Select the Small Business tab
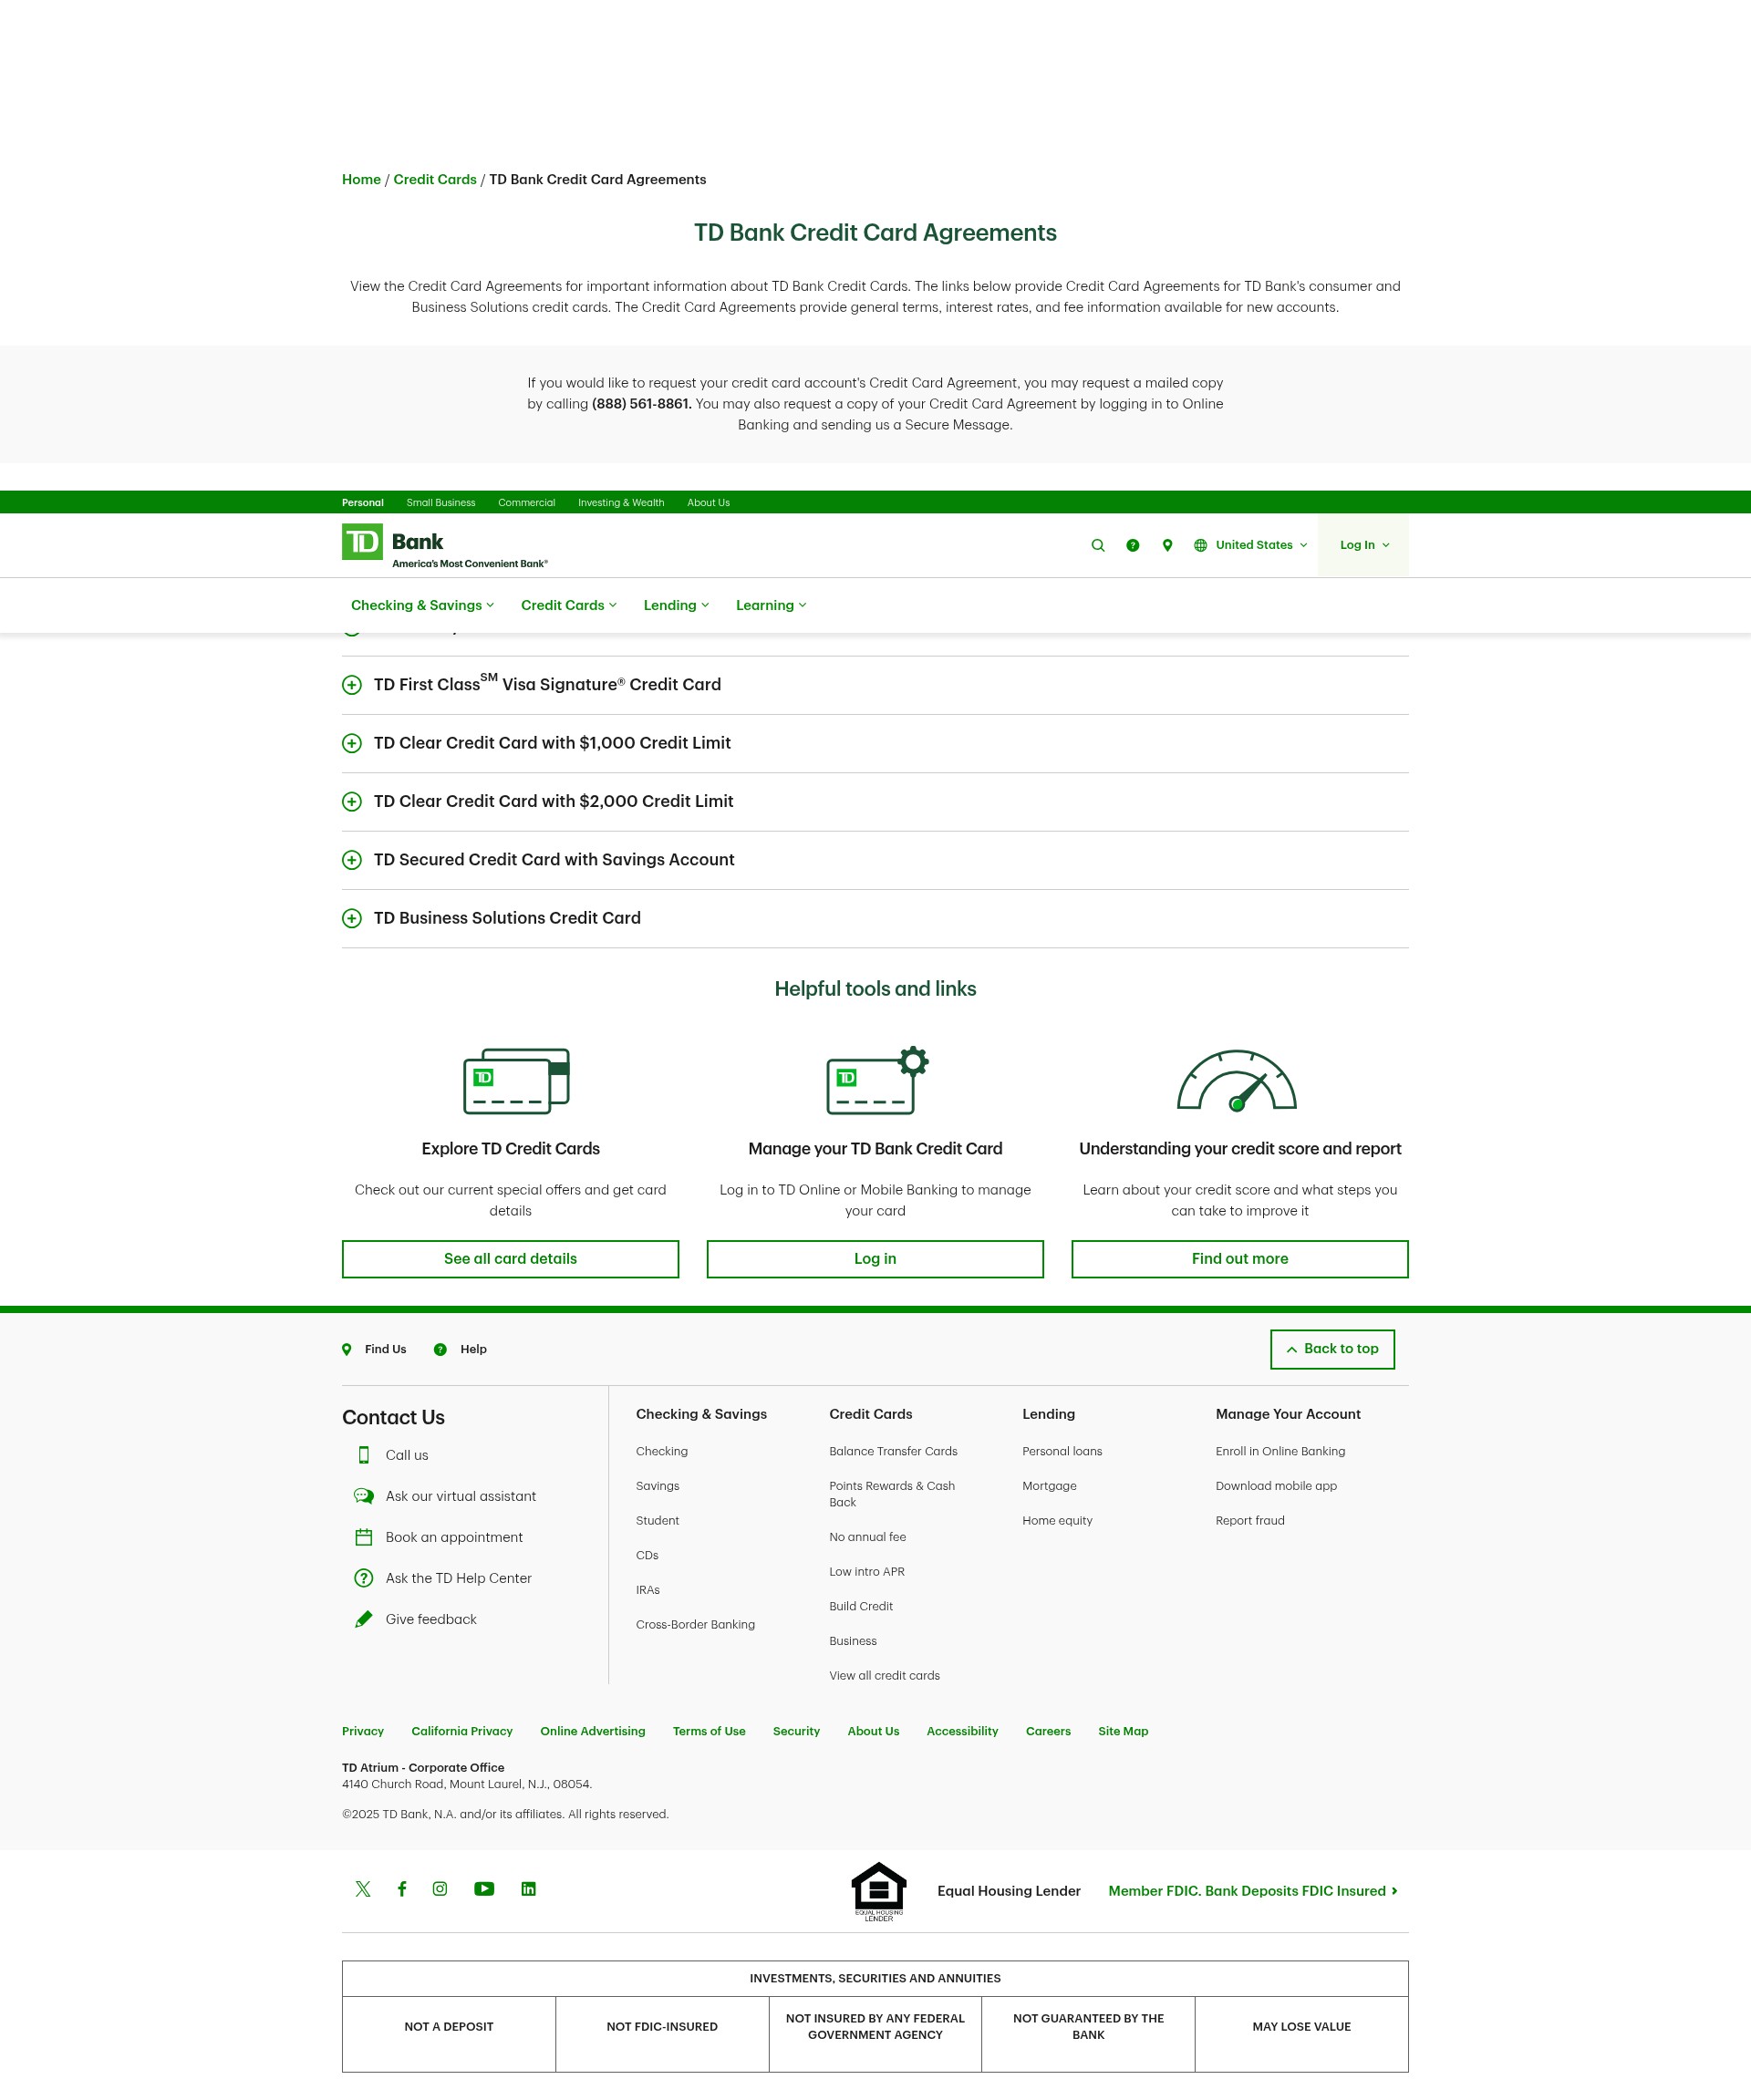The image size is (1751, 2100). [x=441, y=503]
